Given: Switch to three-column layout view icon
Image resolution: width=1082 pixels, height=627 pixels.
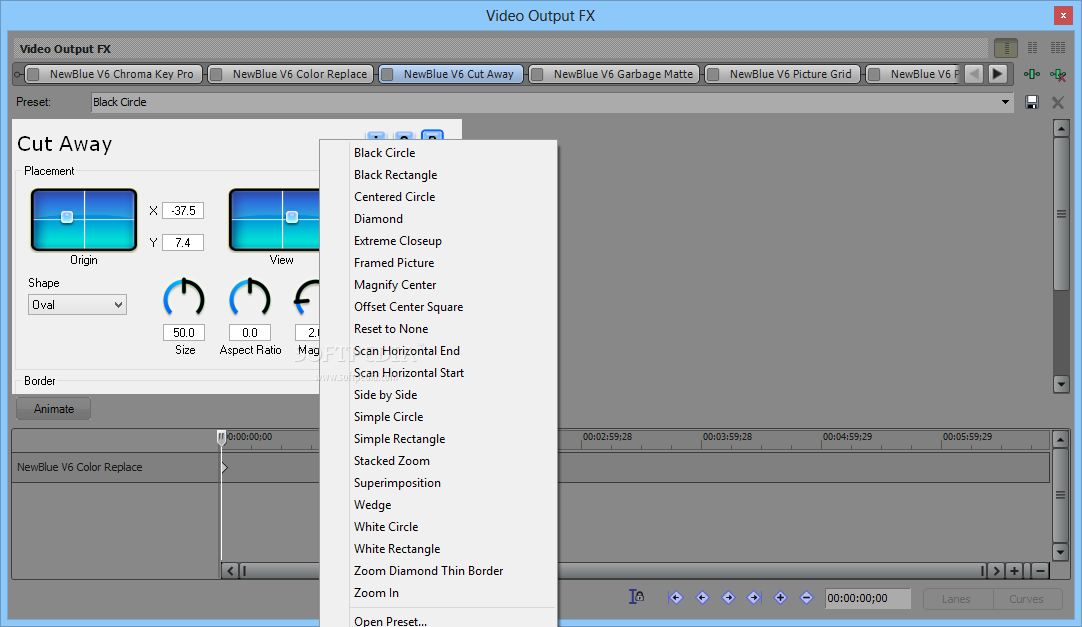Looking at the screenshot, I should click(x=1058, y=48).
